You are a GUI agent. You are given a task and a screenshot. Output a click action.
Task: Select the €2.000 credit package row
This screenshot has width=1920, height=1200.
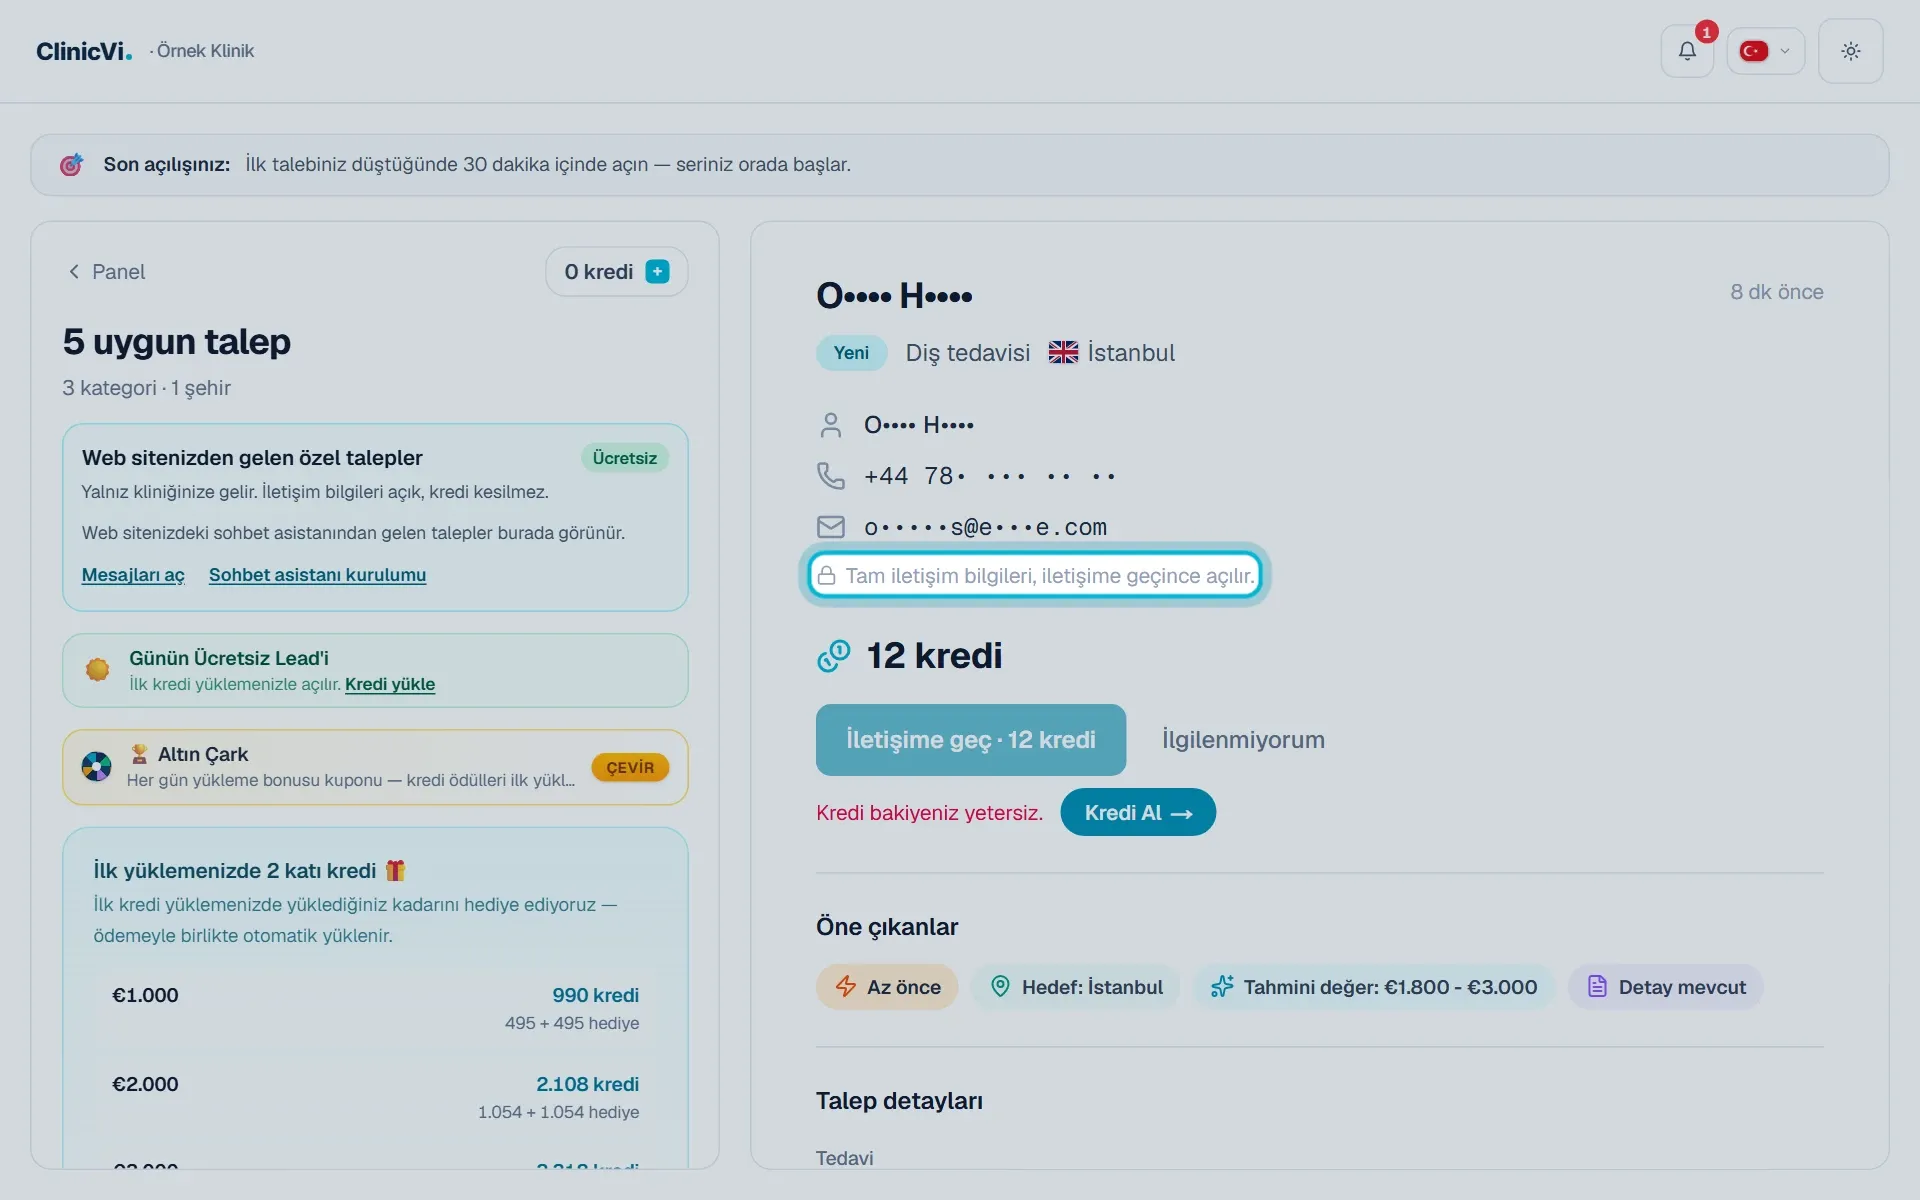click(x=375, y=1097)
